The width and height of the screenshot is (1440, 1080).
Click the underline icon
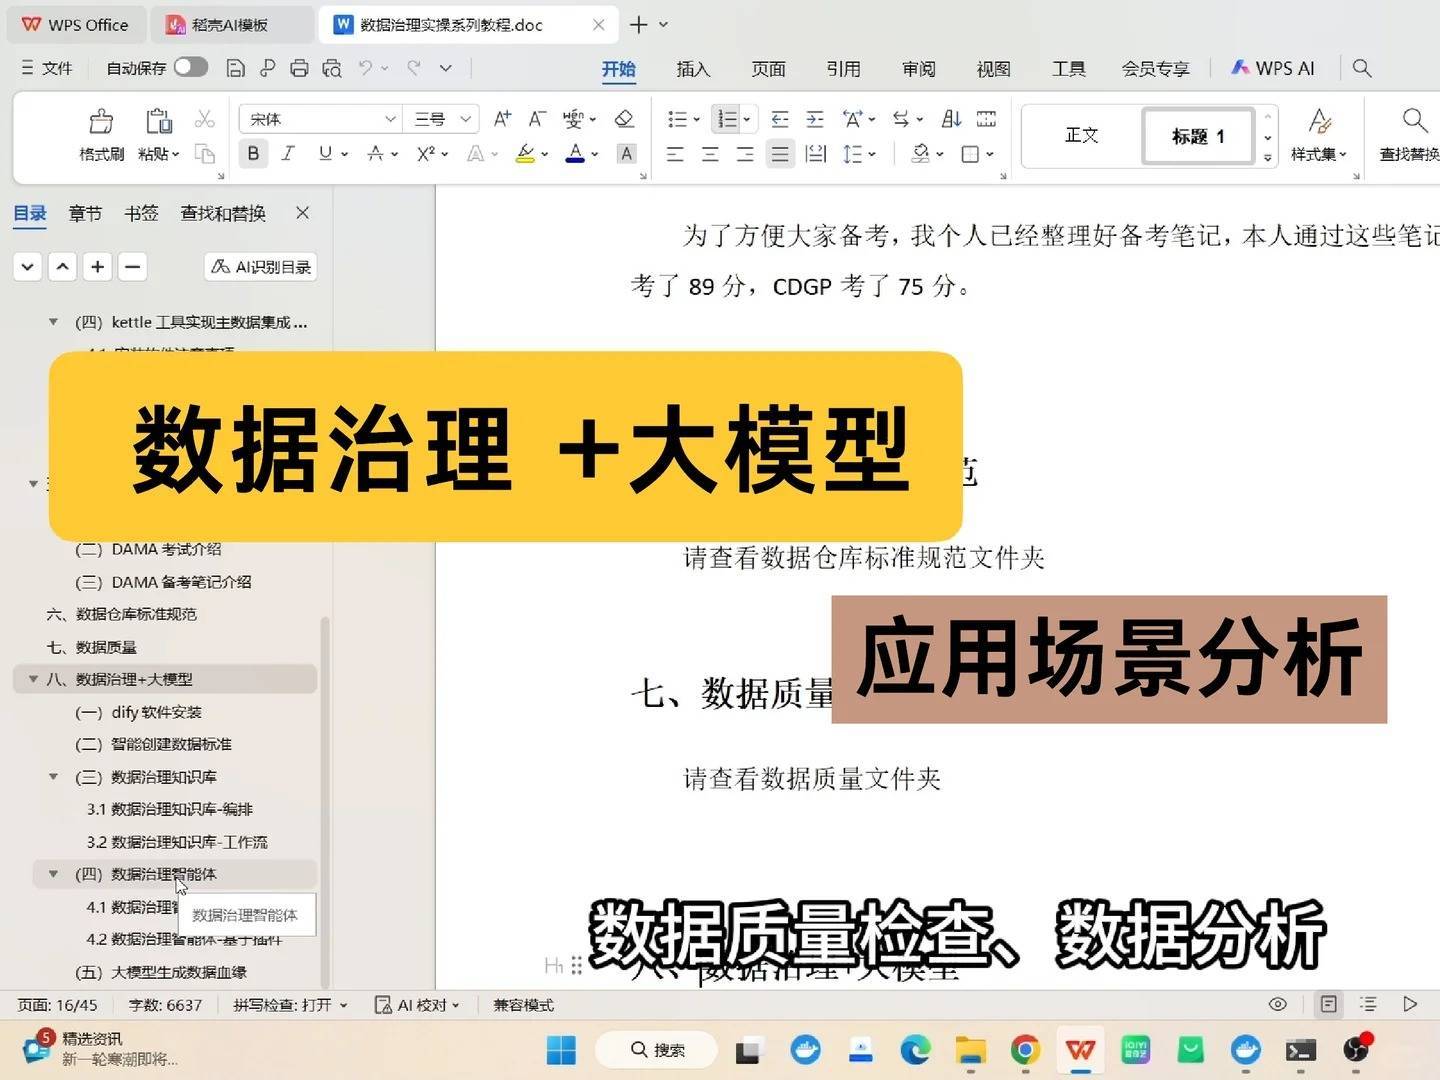coord(325,153)
